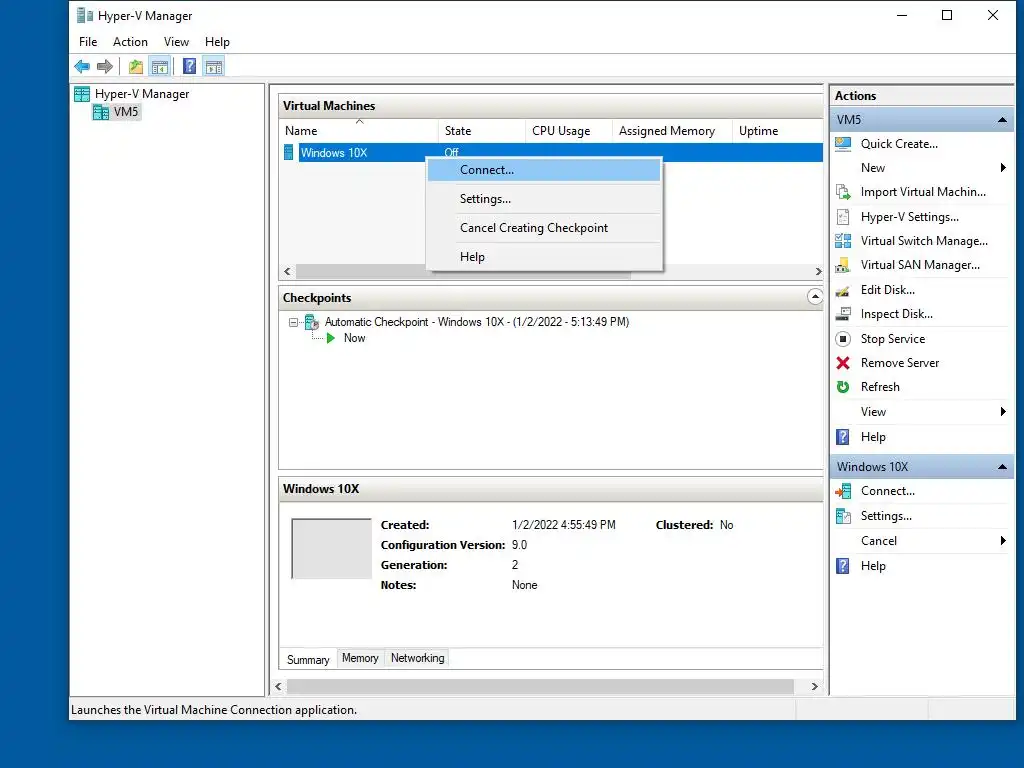Select the Now checkpoint entry
The image size is (1024, 768).
355,338
